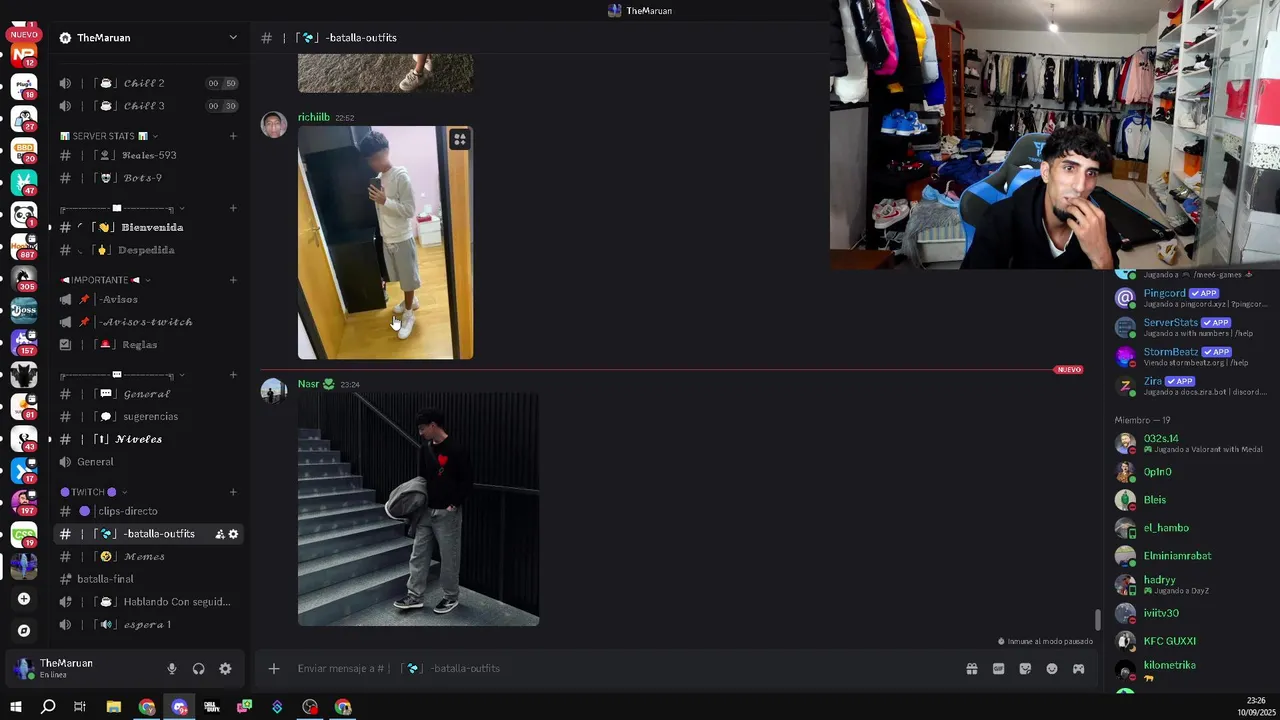This screenshot has width=1280, height=720.
Task: Open the Boss server icon
Action: pos(24,310)
